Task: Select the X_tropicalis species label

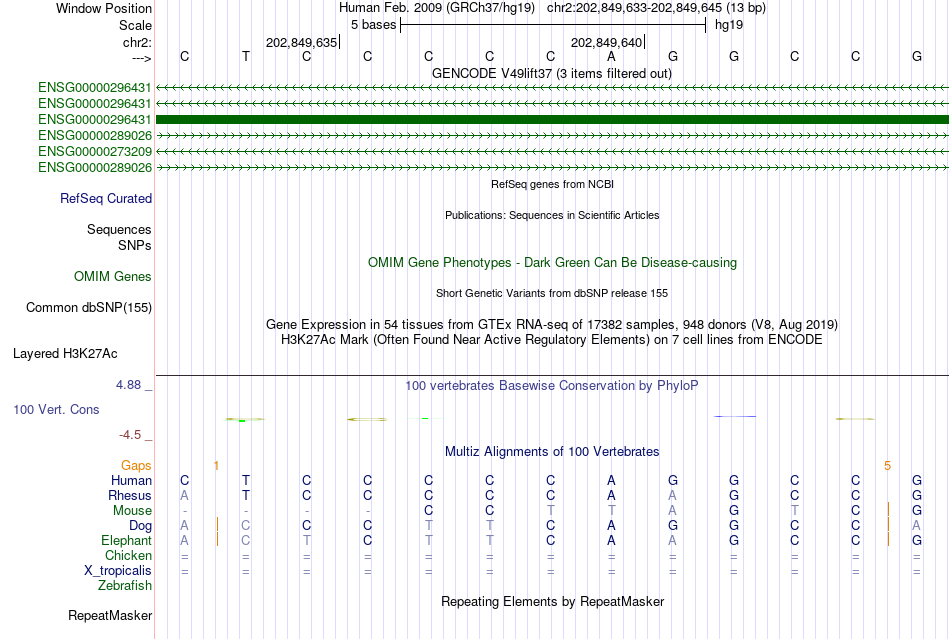Action: tap(118, 571)
